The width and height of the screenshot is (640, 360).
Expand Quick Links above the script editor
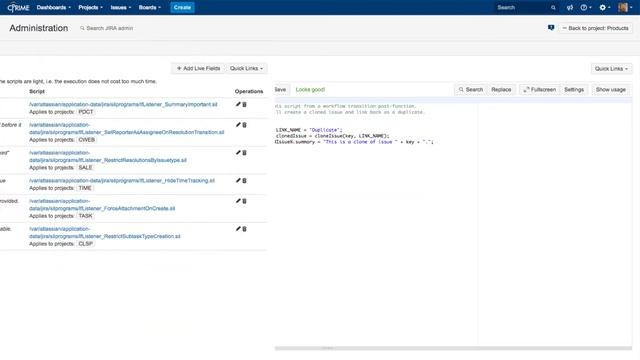[x=611, y=69]
